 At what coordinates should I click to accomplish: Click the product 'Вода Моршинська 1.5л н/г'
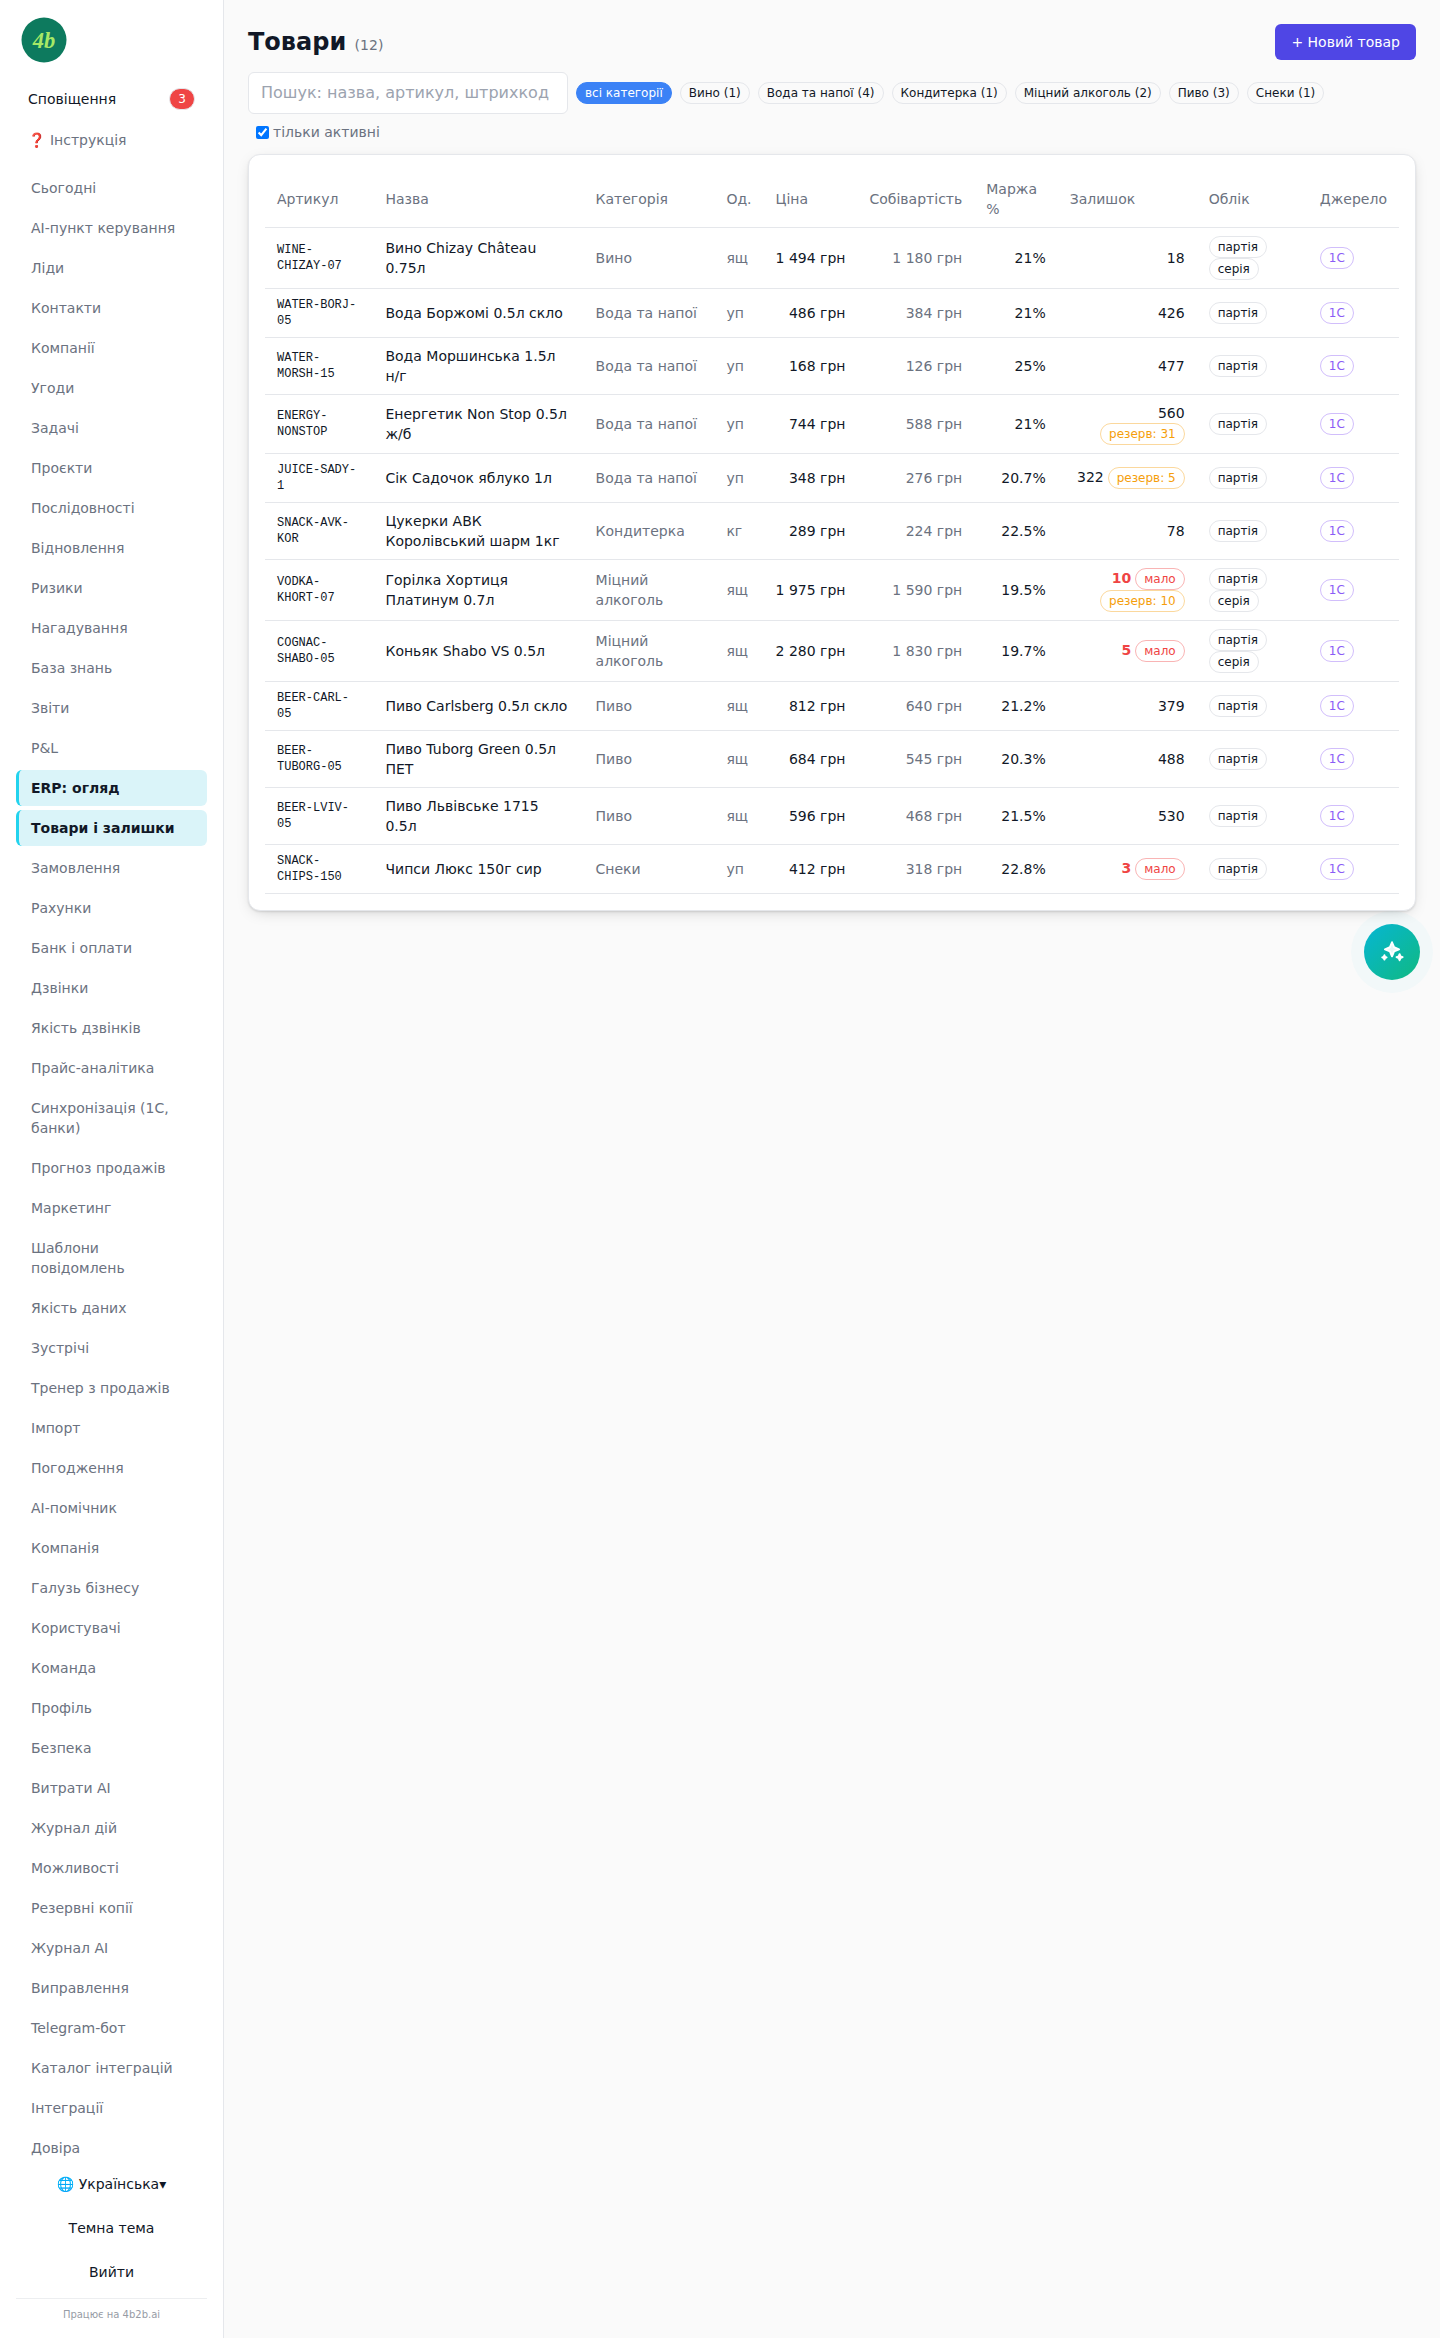pyautogui.click(x=470, y=366)
